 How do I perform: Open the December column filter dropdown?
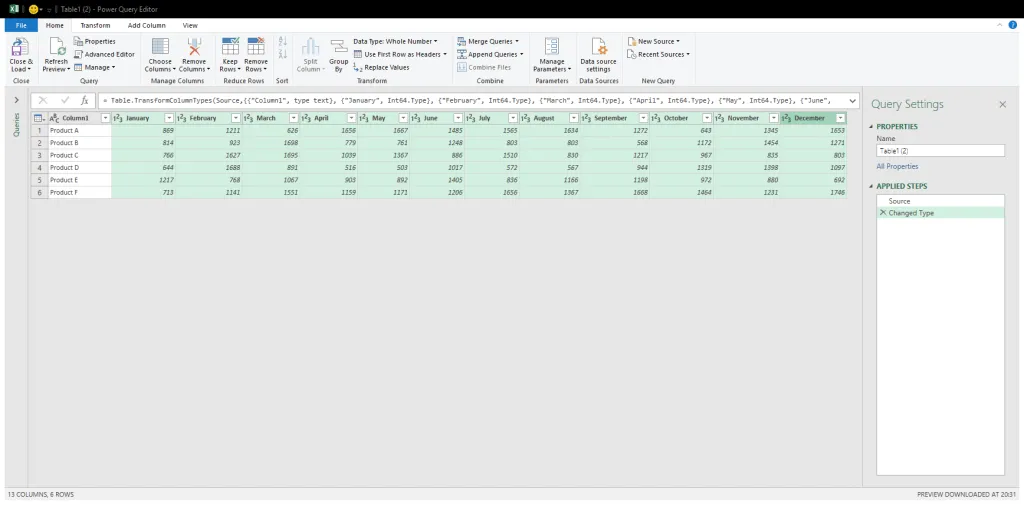tap(840, 118)
